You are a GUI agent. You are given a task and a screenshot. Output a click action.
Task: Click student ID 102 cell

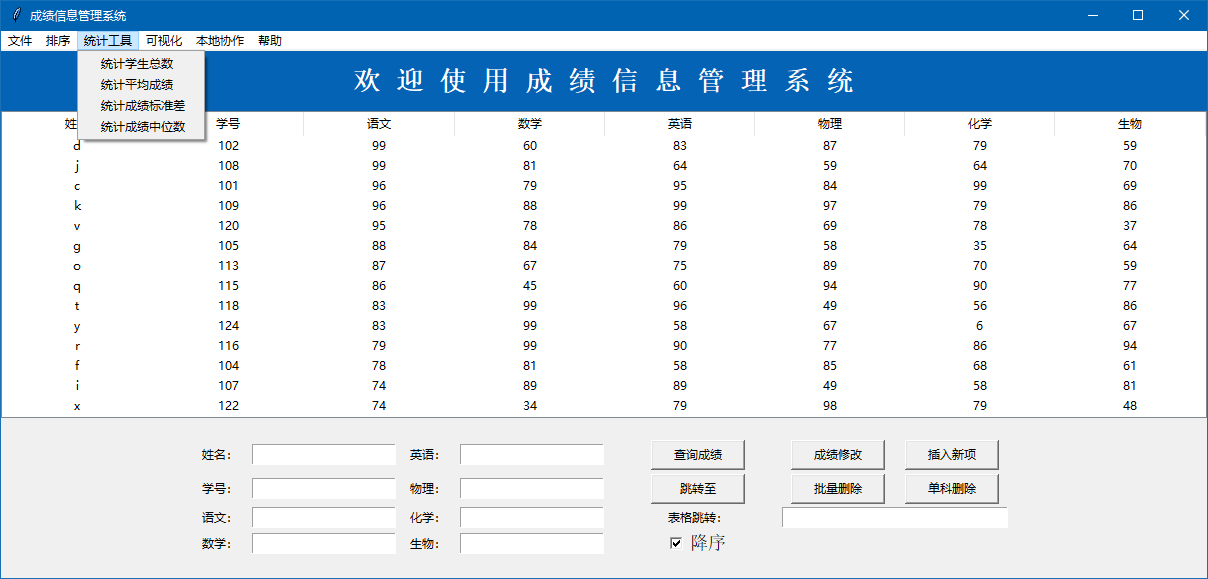(228, 146)
